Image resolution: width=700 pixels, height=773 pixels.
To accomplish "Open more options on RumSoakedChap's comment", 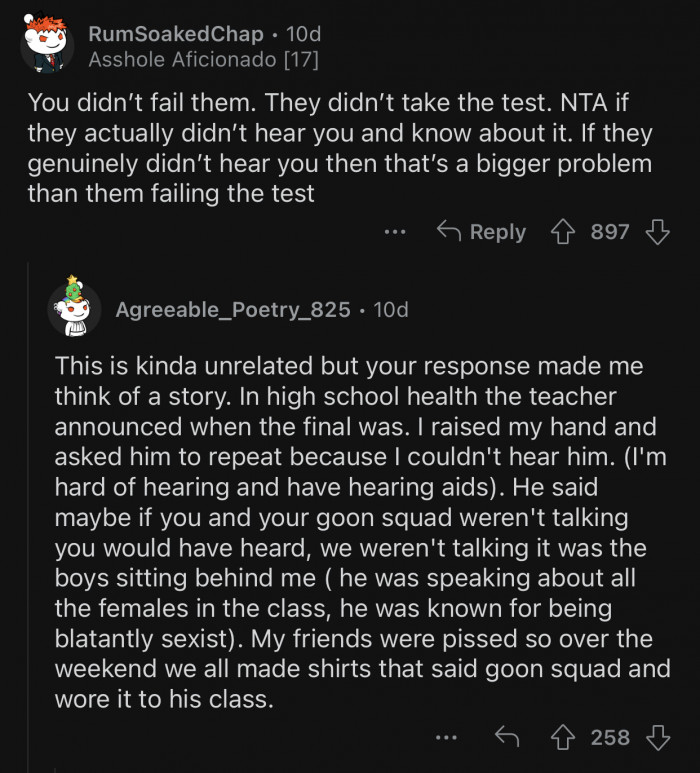I will pos(396,232).
